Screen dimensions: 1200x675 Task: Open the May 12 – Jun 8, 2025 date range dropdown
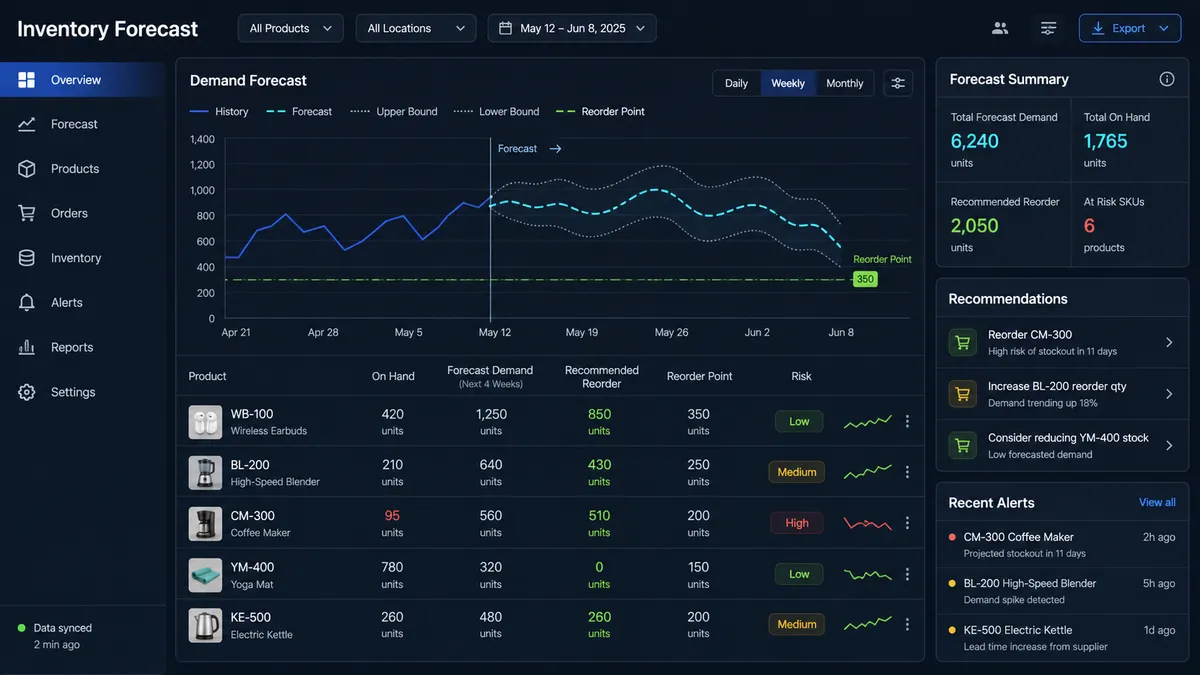[x=572, y=28]
